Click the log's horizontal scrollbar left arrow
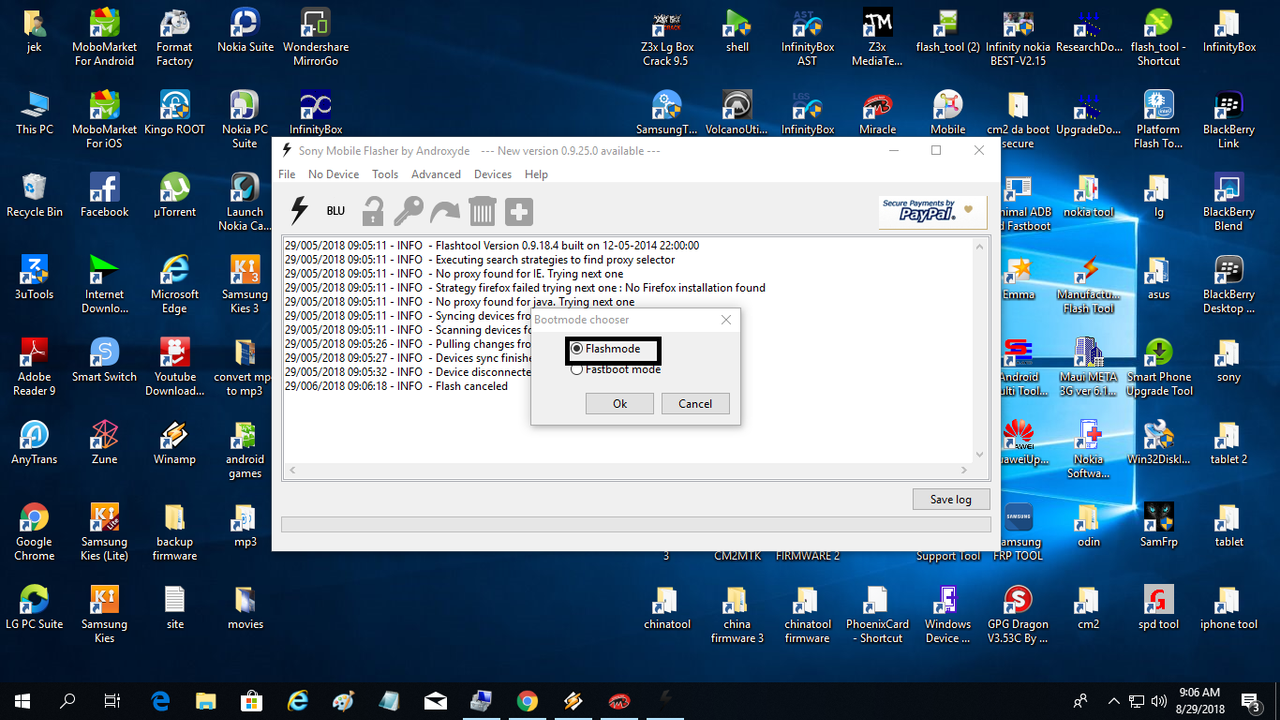The width and height of the screenshot is (1280, 720). coord(292,470)
